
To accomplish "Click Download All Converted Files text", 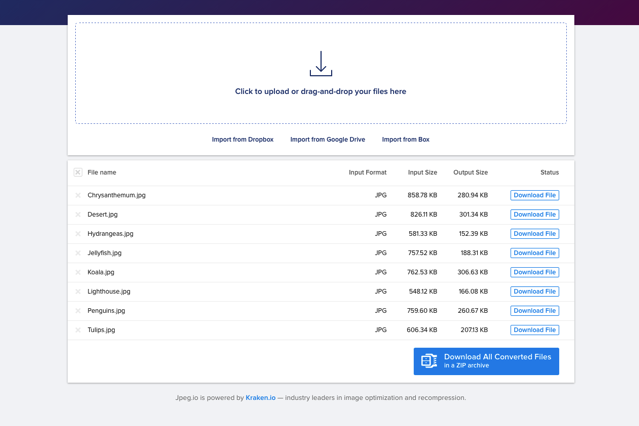I will [x=498, y=357].
